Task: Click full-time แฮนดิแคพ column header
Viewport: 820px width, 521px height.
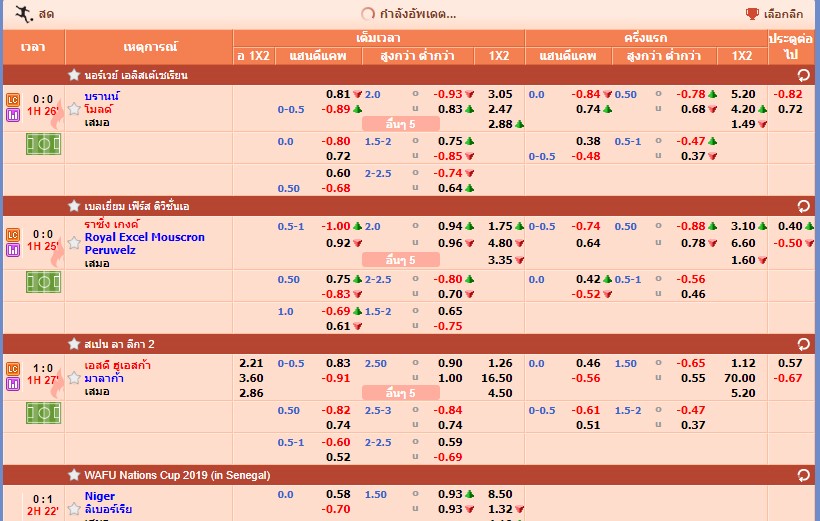Action: [318, 56]
